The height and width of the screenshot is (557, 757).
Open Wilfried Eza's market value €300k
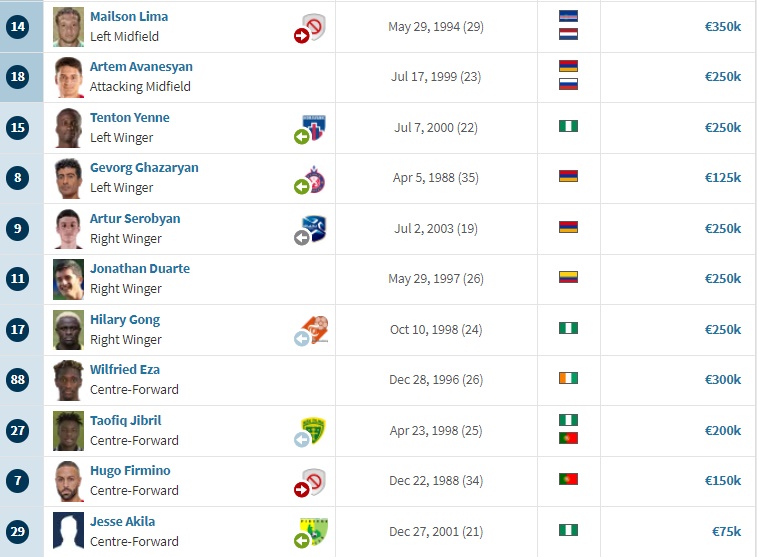click(x=723, y=379)
